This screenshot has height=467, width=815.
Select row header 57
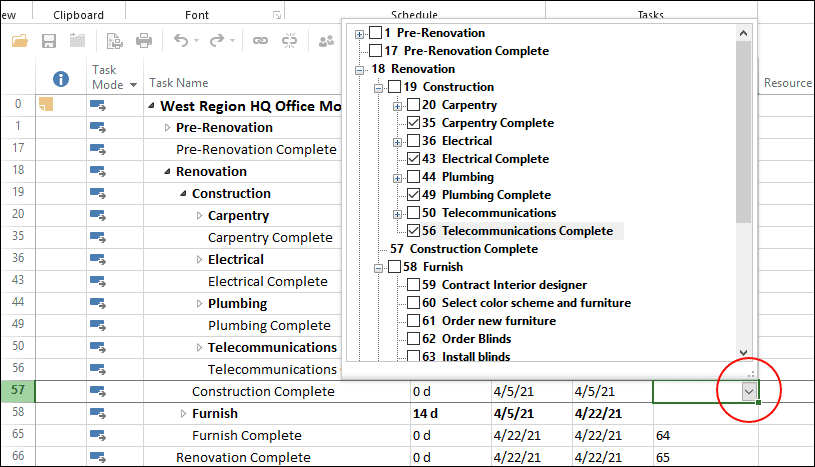(18, 391)
